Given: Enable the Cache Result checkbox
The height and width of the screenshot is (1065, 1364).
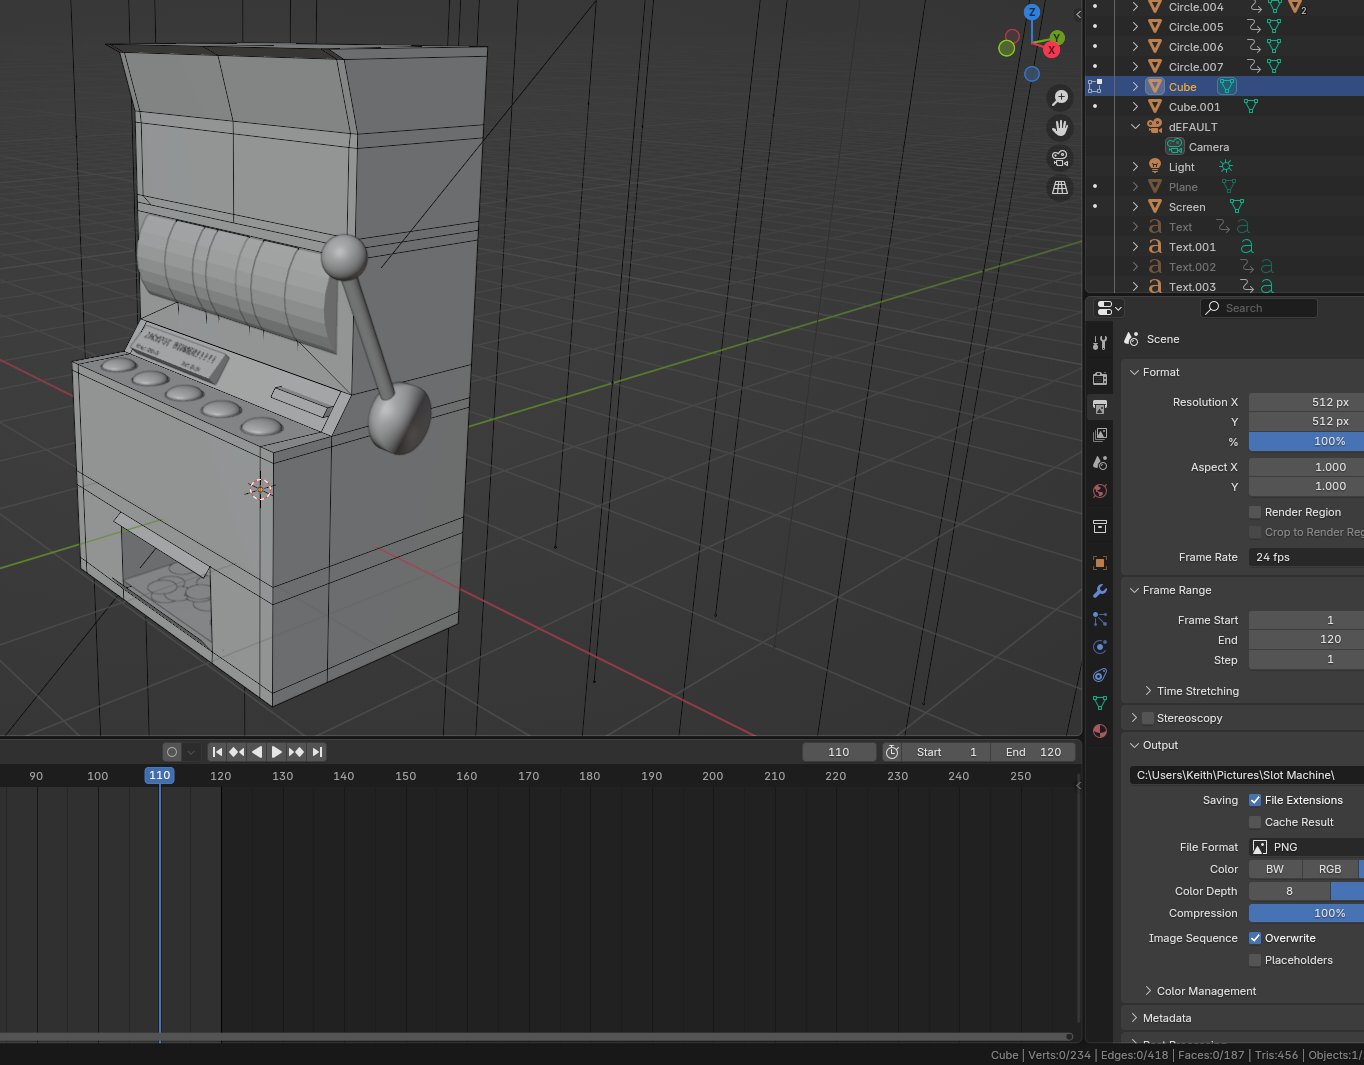Looking at the screenshot, I should coord(1255,822).
